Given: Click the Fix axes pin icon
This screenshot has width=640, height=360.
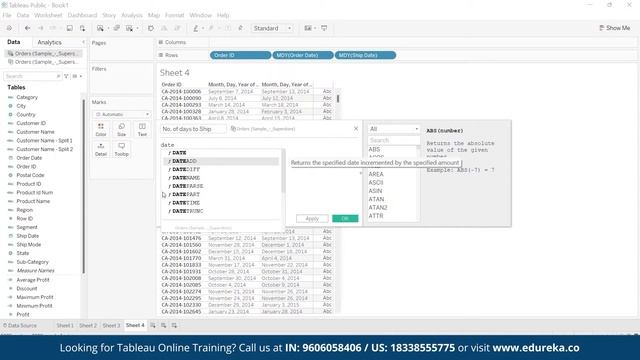Looking at the screenshot, I should [240, 28].
